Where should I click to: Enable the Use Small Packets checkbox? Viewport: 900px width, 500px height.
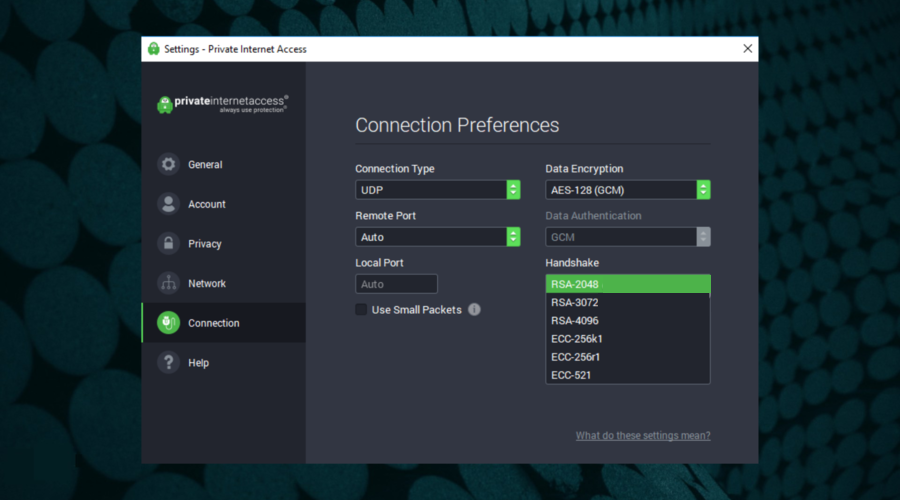click(361, 309)
